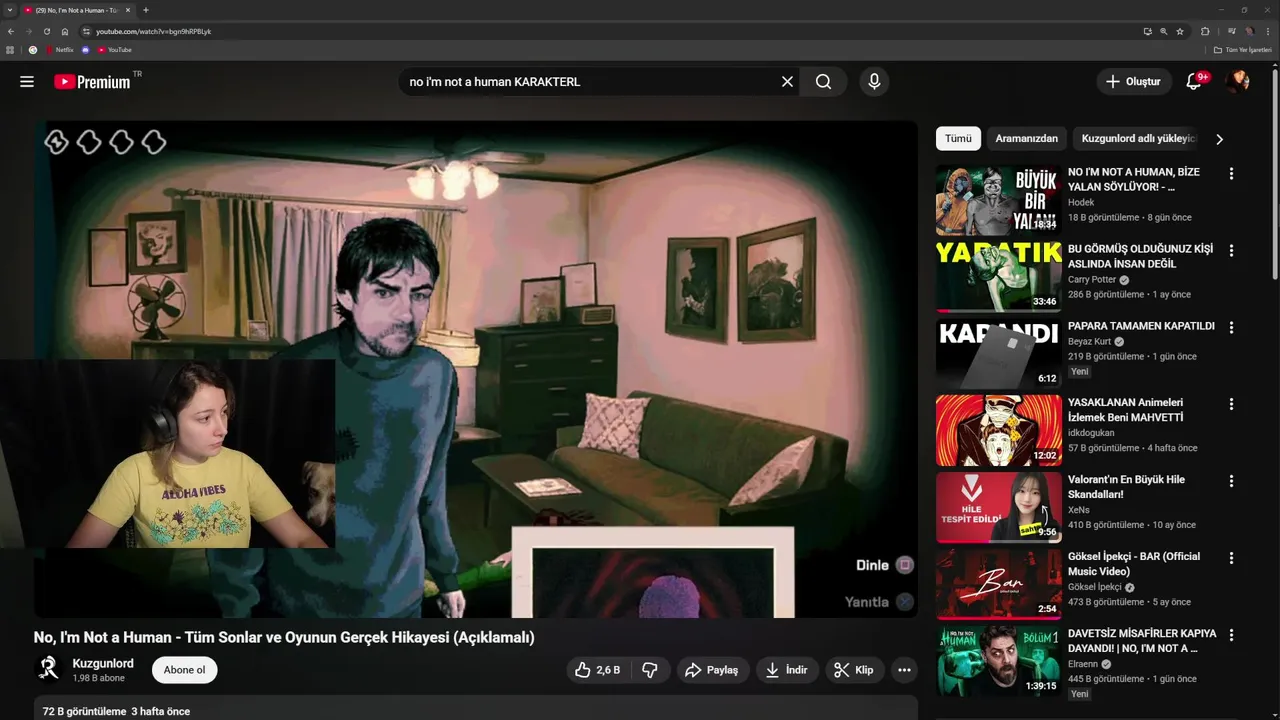Click the video player area
The height and width of the screenshot is (720, 1280).
476,369
